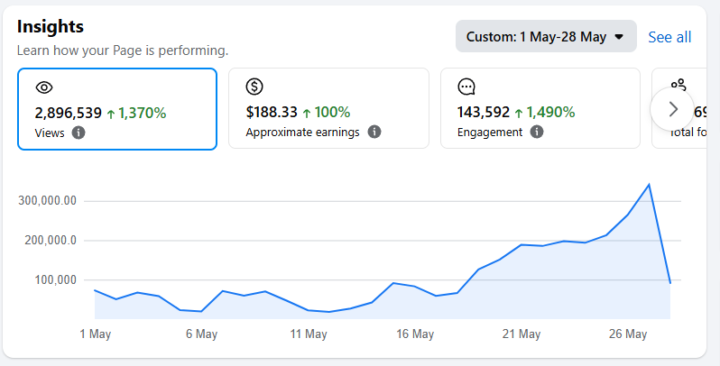Select the Engagement metric card
This screenshot has width=720, height=366.
point(540,108)
